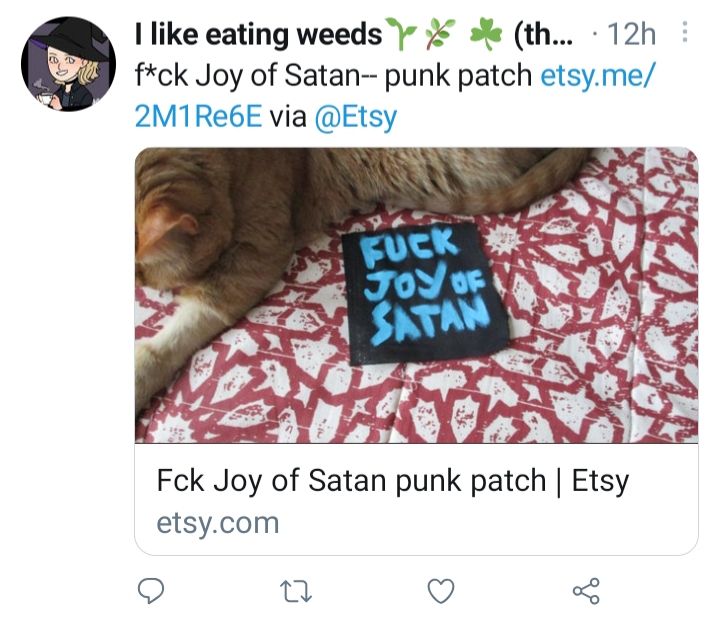The image size is (720, 621).
Task: Click the reply speech bubble icon
Action: [x=151, y=590]
